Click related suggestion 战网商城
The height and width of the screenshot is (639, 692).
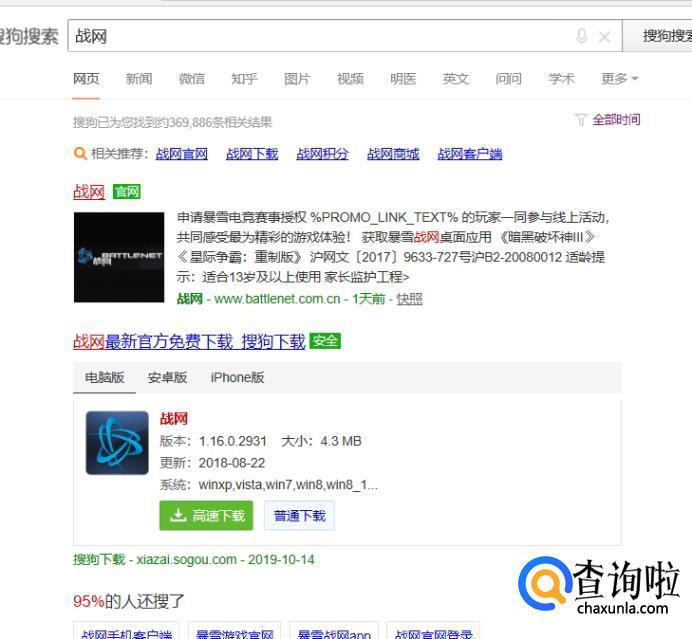[x=393, y=154]
